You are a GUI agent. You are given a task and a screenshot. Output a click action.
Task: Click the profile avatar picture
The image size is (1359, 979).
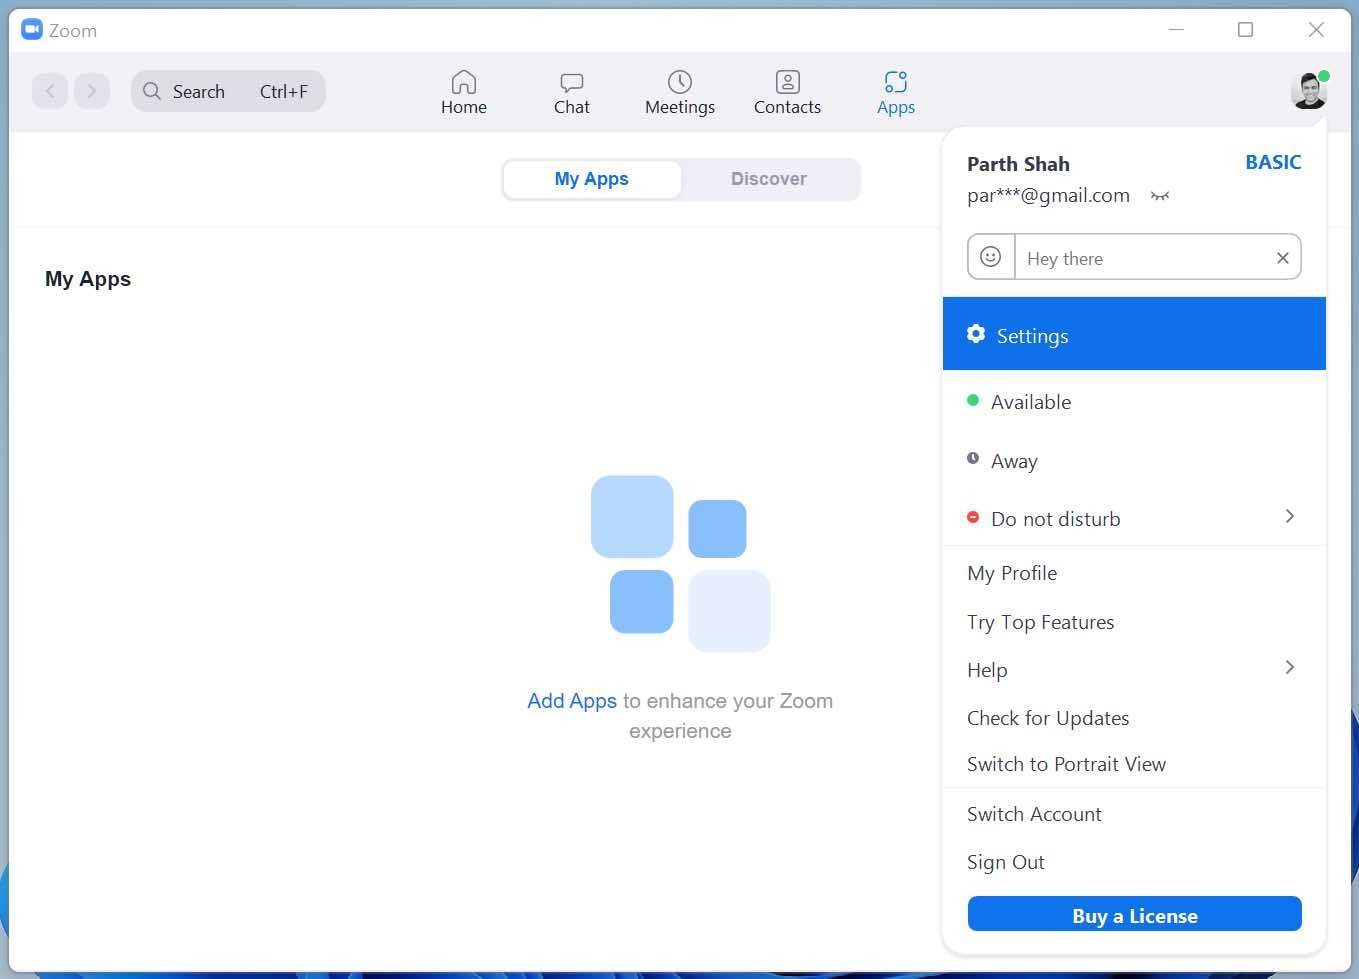pos(1309,91)
